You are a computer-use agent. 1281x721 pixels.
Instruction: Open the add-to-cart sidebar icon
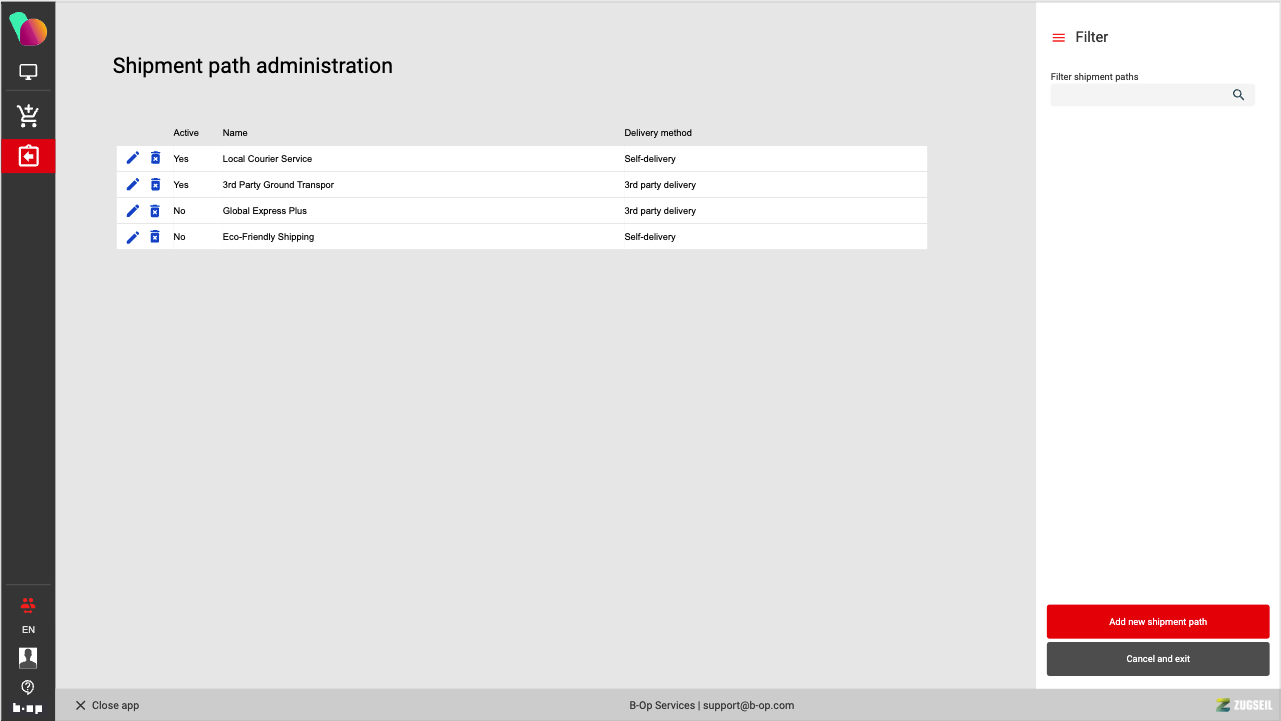pyautogui.click(x=28, y=116)
